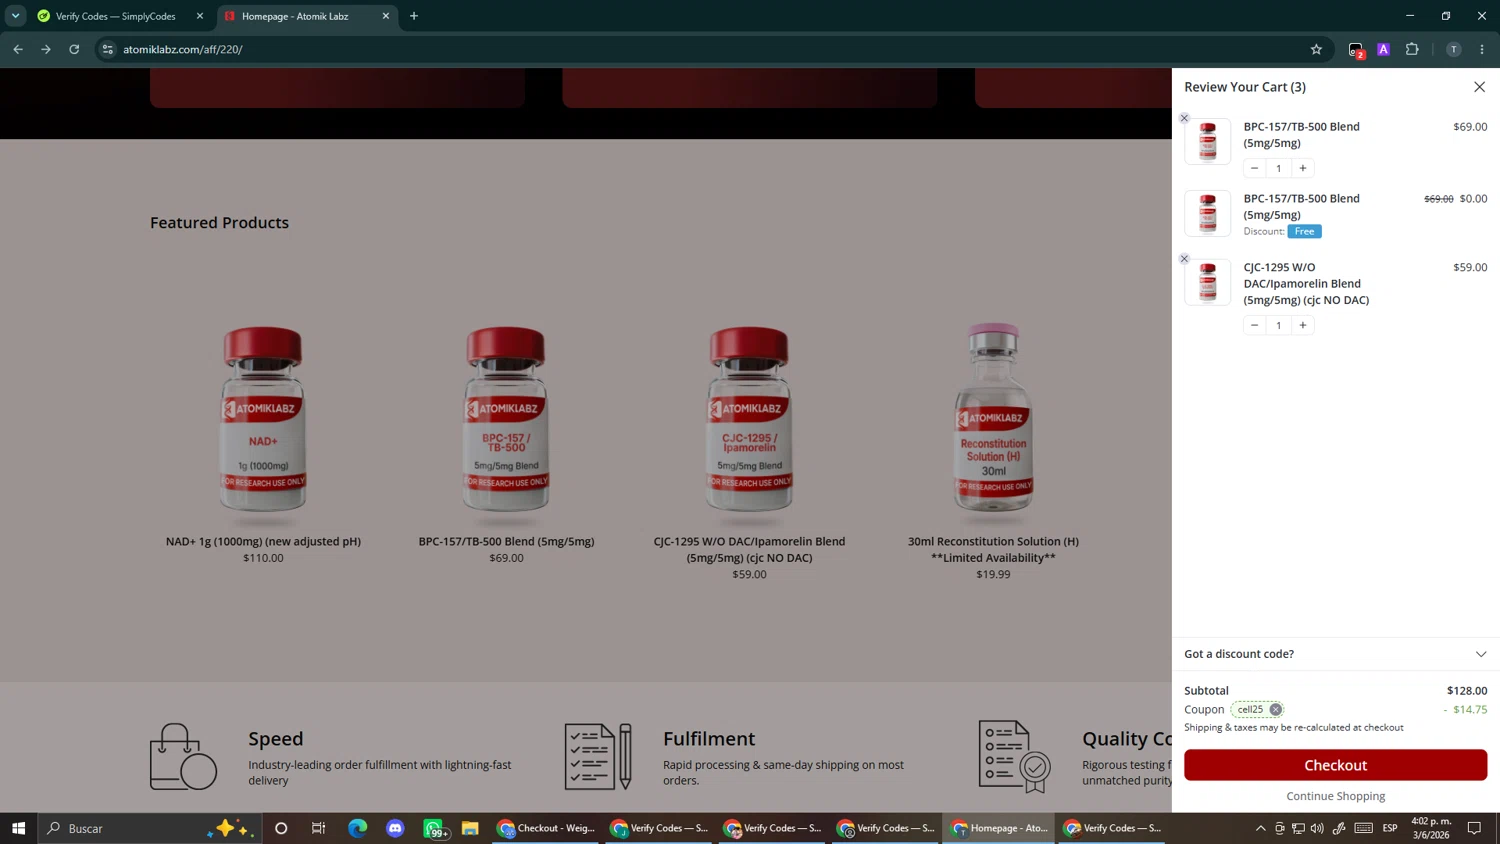The width and height of the screenshot is (1500, 844).
Task: Increase quantity of first BPC-157/TB-500 Blend
Action: 1302,168
